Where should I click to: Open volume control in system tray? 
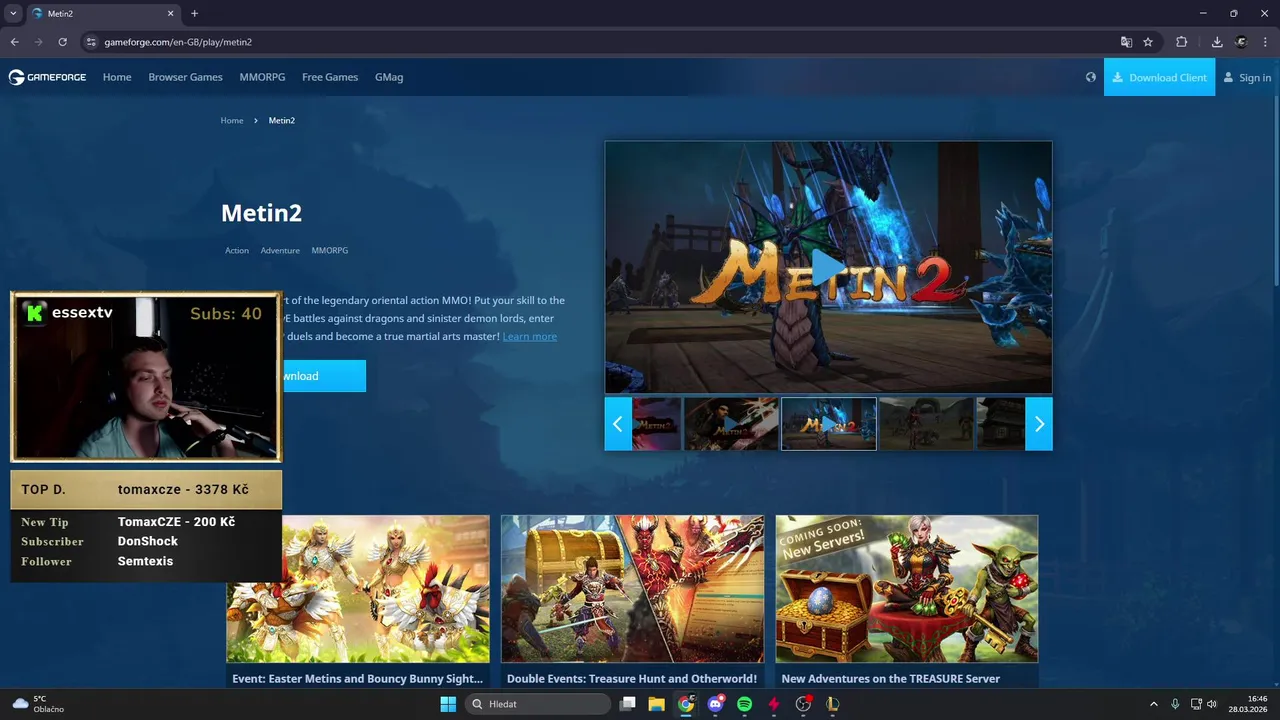pos(1211,704)
